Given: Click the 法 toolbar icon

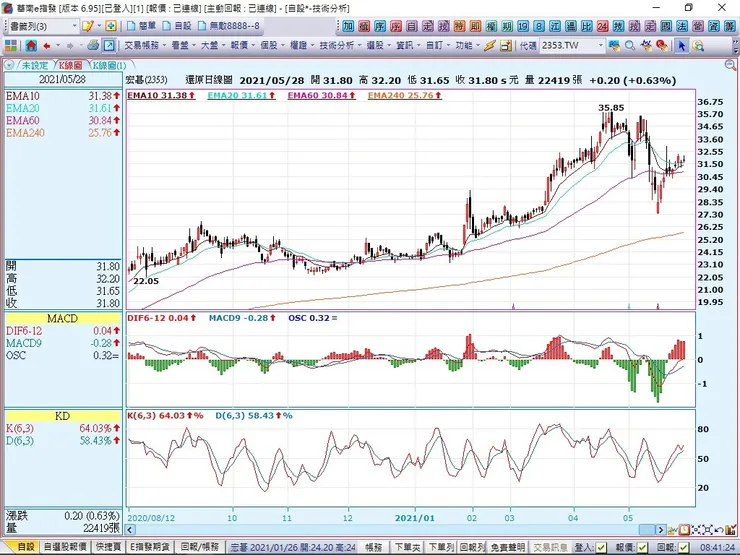Looking at the screenshot, I should click(682, 26).
